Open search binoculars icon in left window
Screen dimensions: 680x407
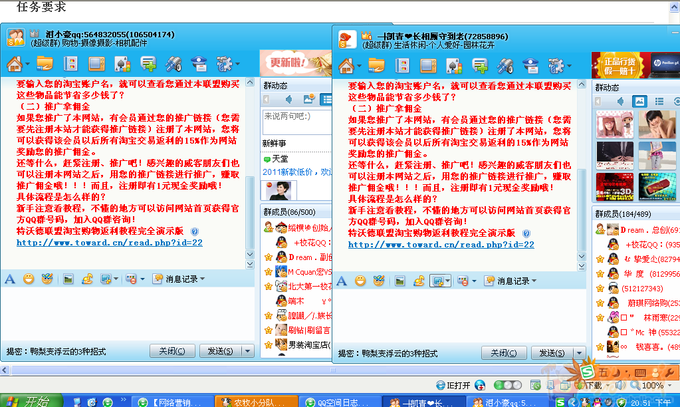tap(173, 64)
